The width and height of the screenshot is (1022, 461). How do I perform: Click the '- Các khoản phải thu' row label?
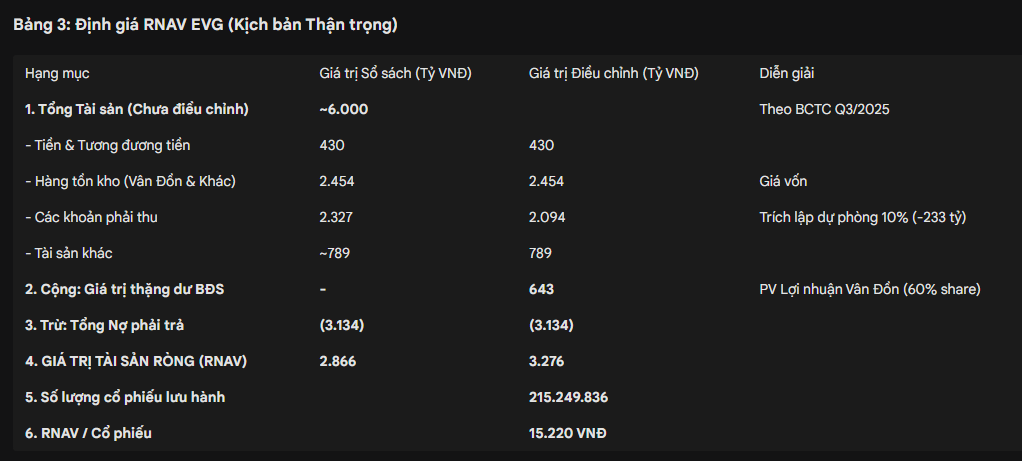coord(91,217)
